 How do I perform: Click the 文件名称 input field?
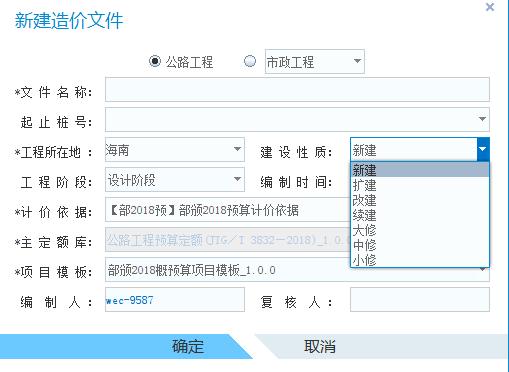(297, 89)
